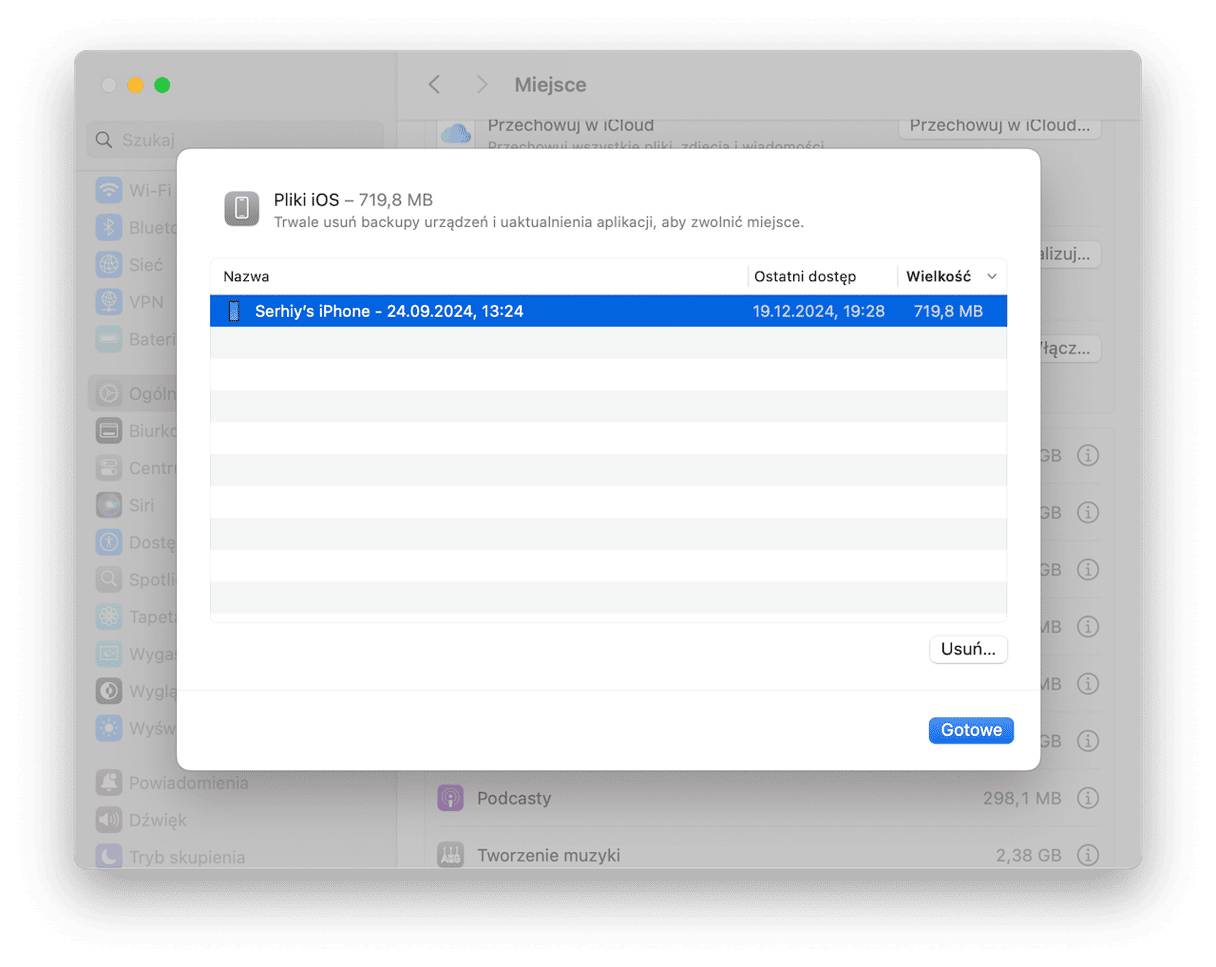Click the Usuń… delete button
Screen dimensions: 1216x967
[x=968, y=649]
